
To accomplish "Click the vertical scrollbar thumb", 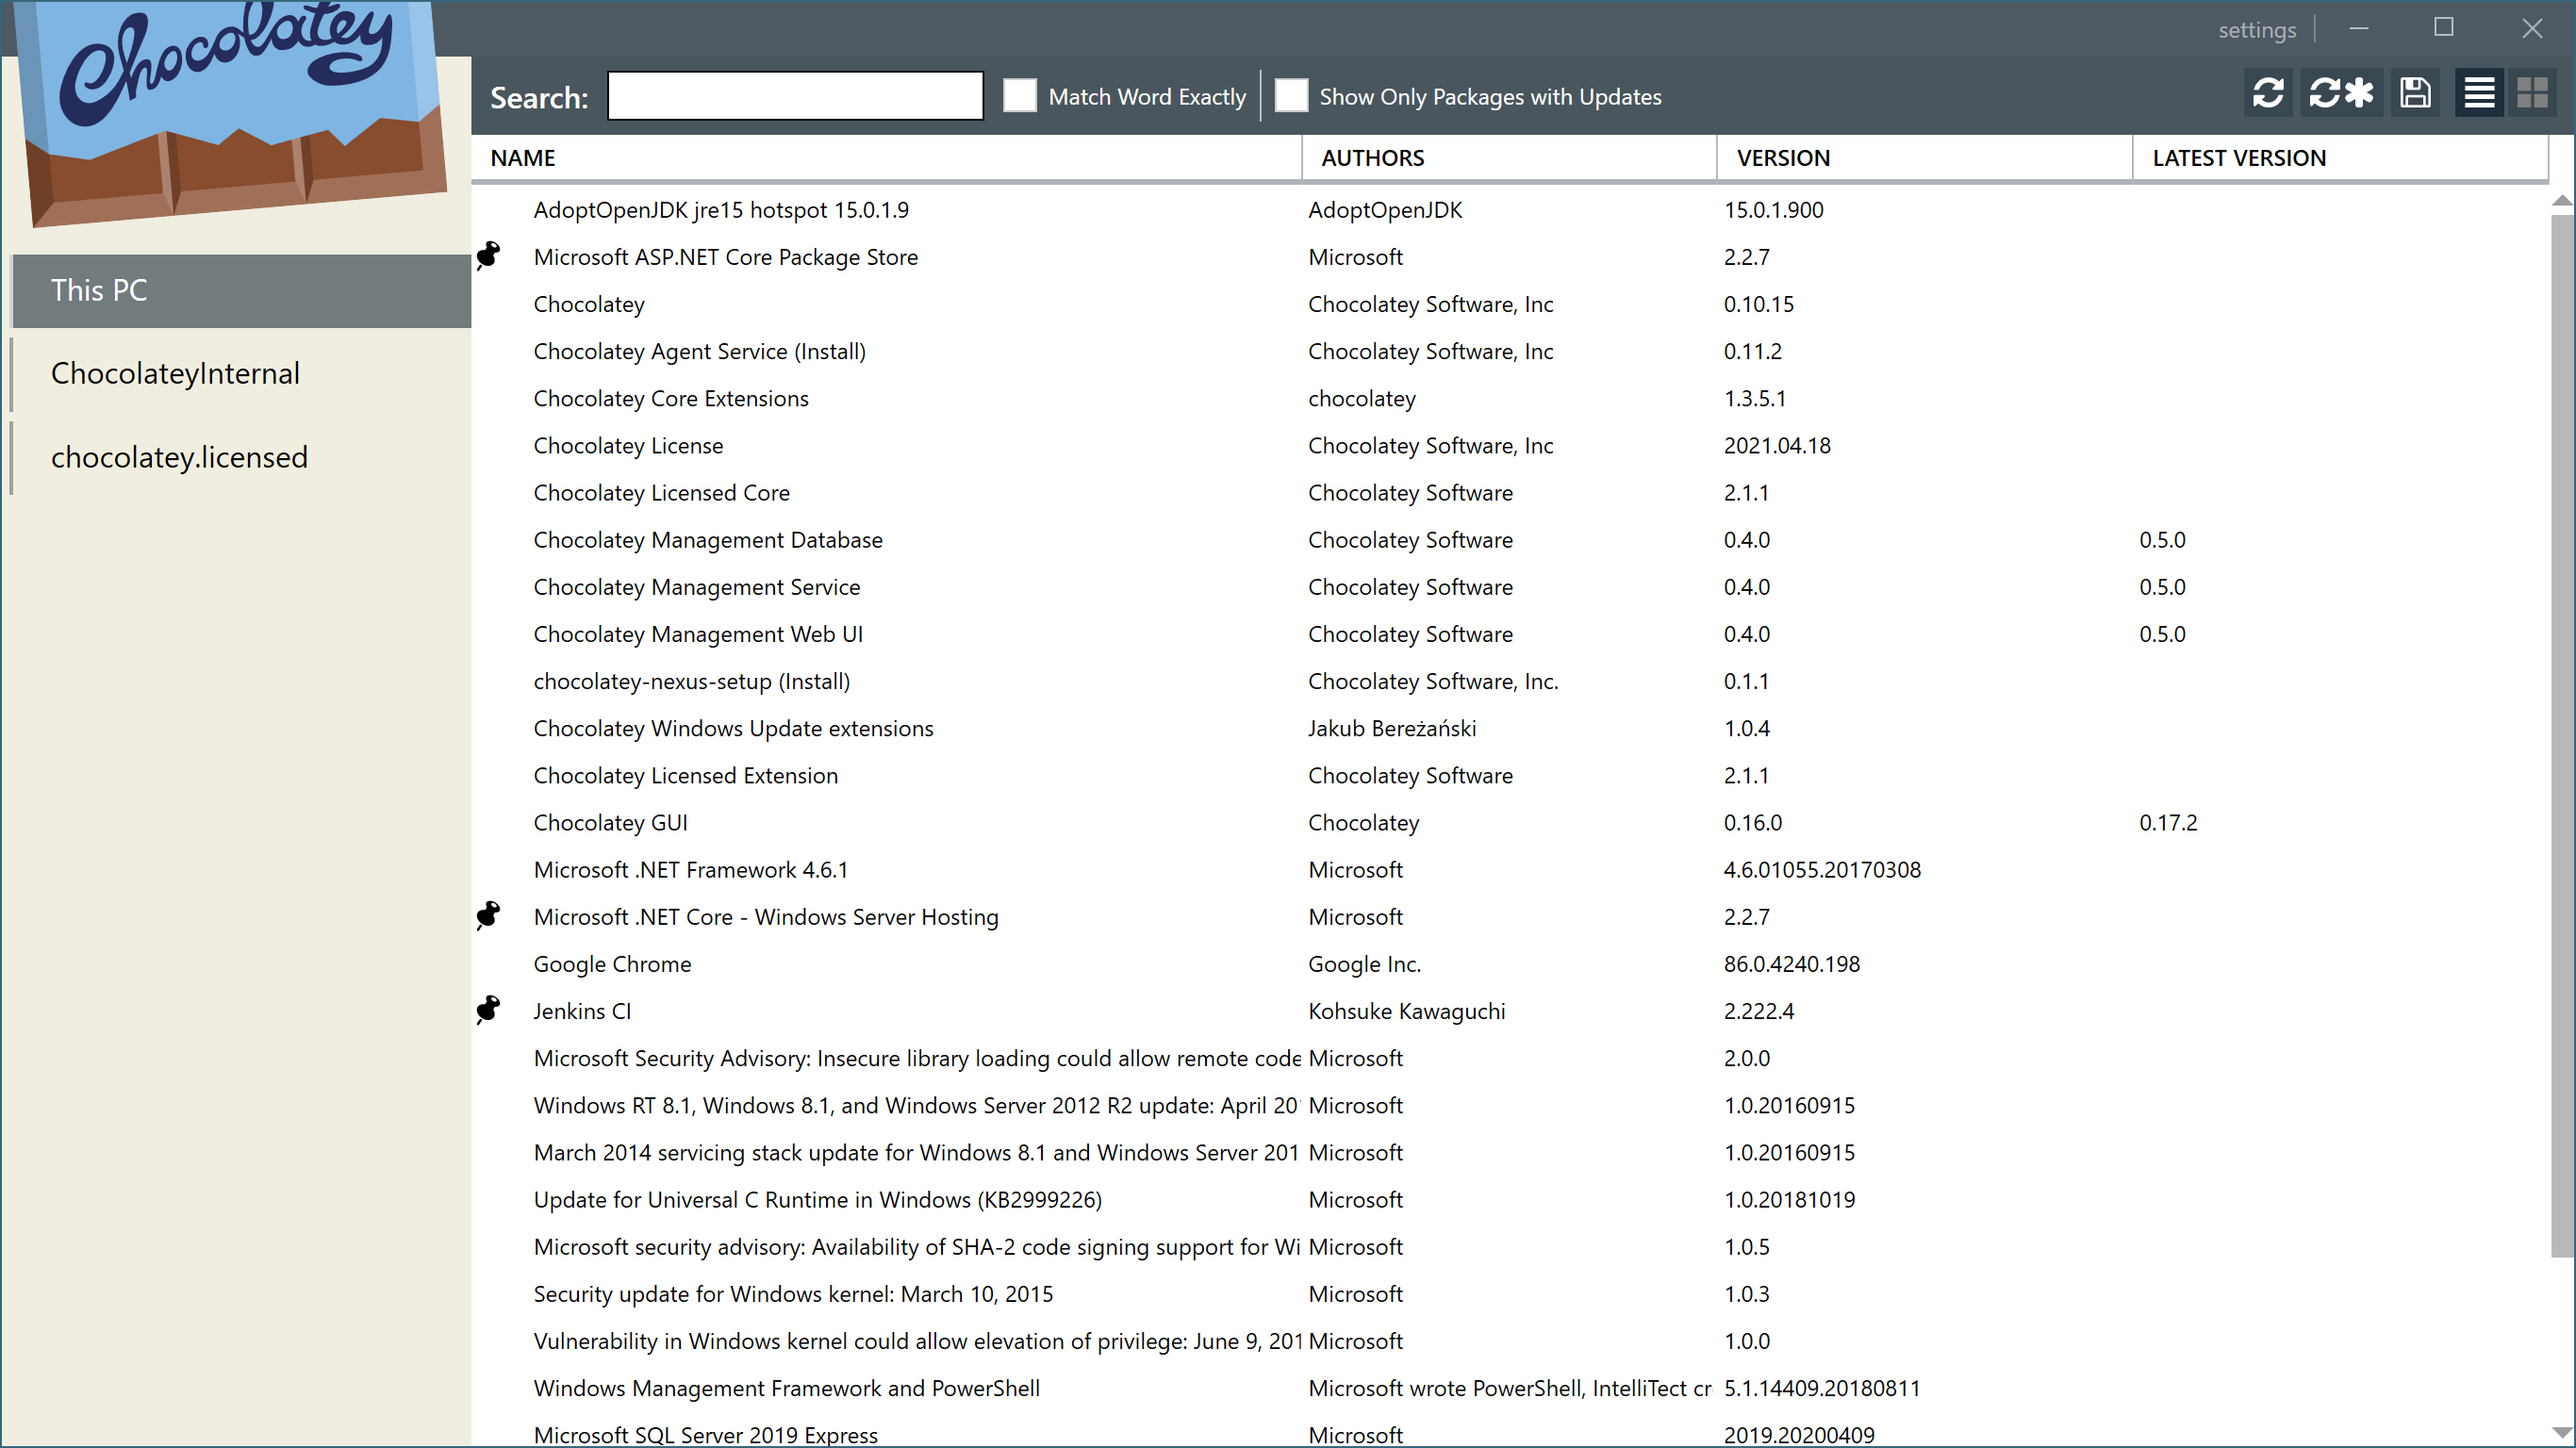I will click(x=2562, y=735).
